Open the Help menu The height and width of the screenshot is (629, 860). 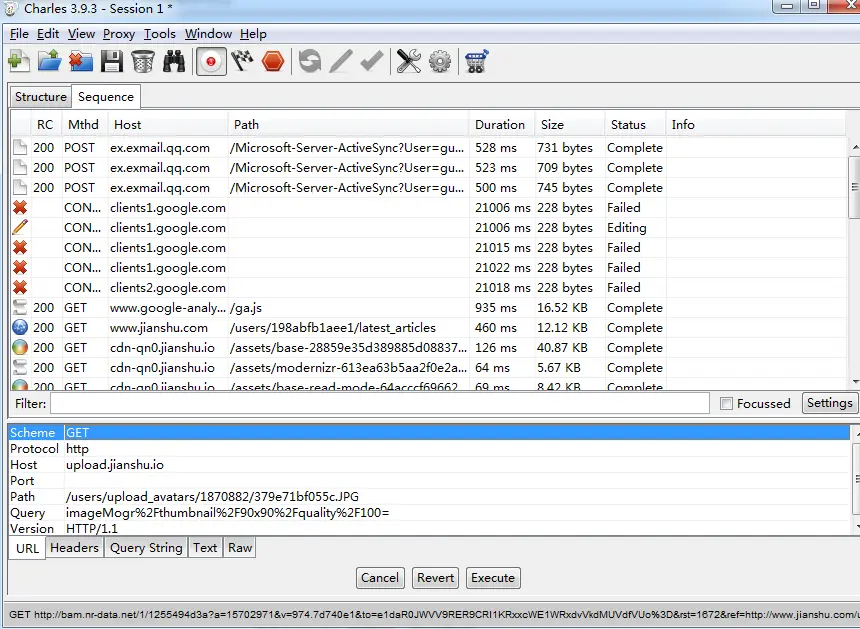pos(253,34)
